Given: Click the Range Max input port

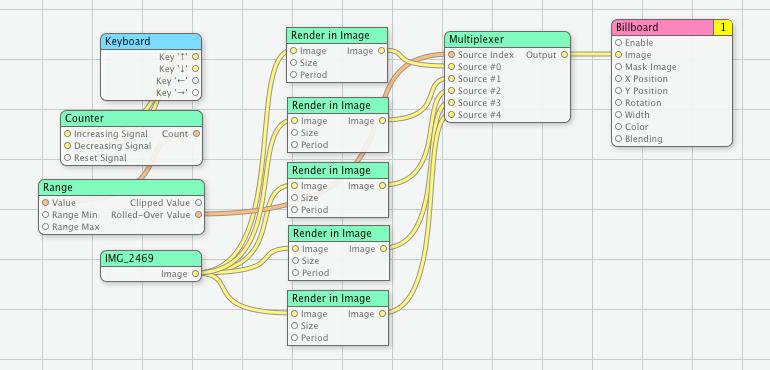Looking at the screenshot, I should coord(46,227).
